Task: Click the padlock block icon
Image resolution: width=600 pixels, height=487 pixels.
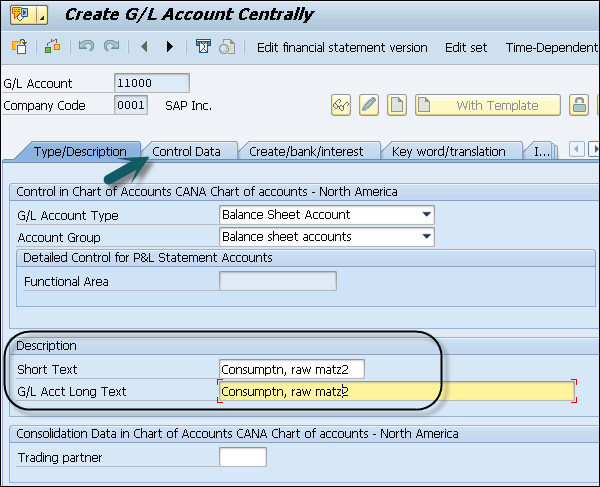Action: (579, 106)
